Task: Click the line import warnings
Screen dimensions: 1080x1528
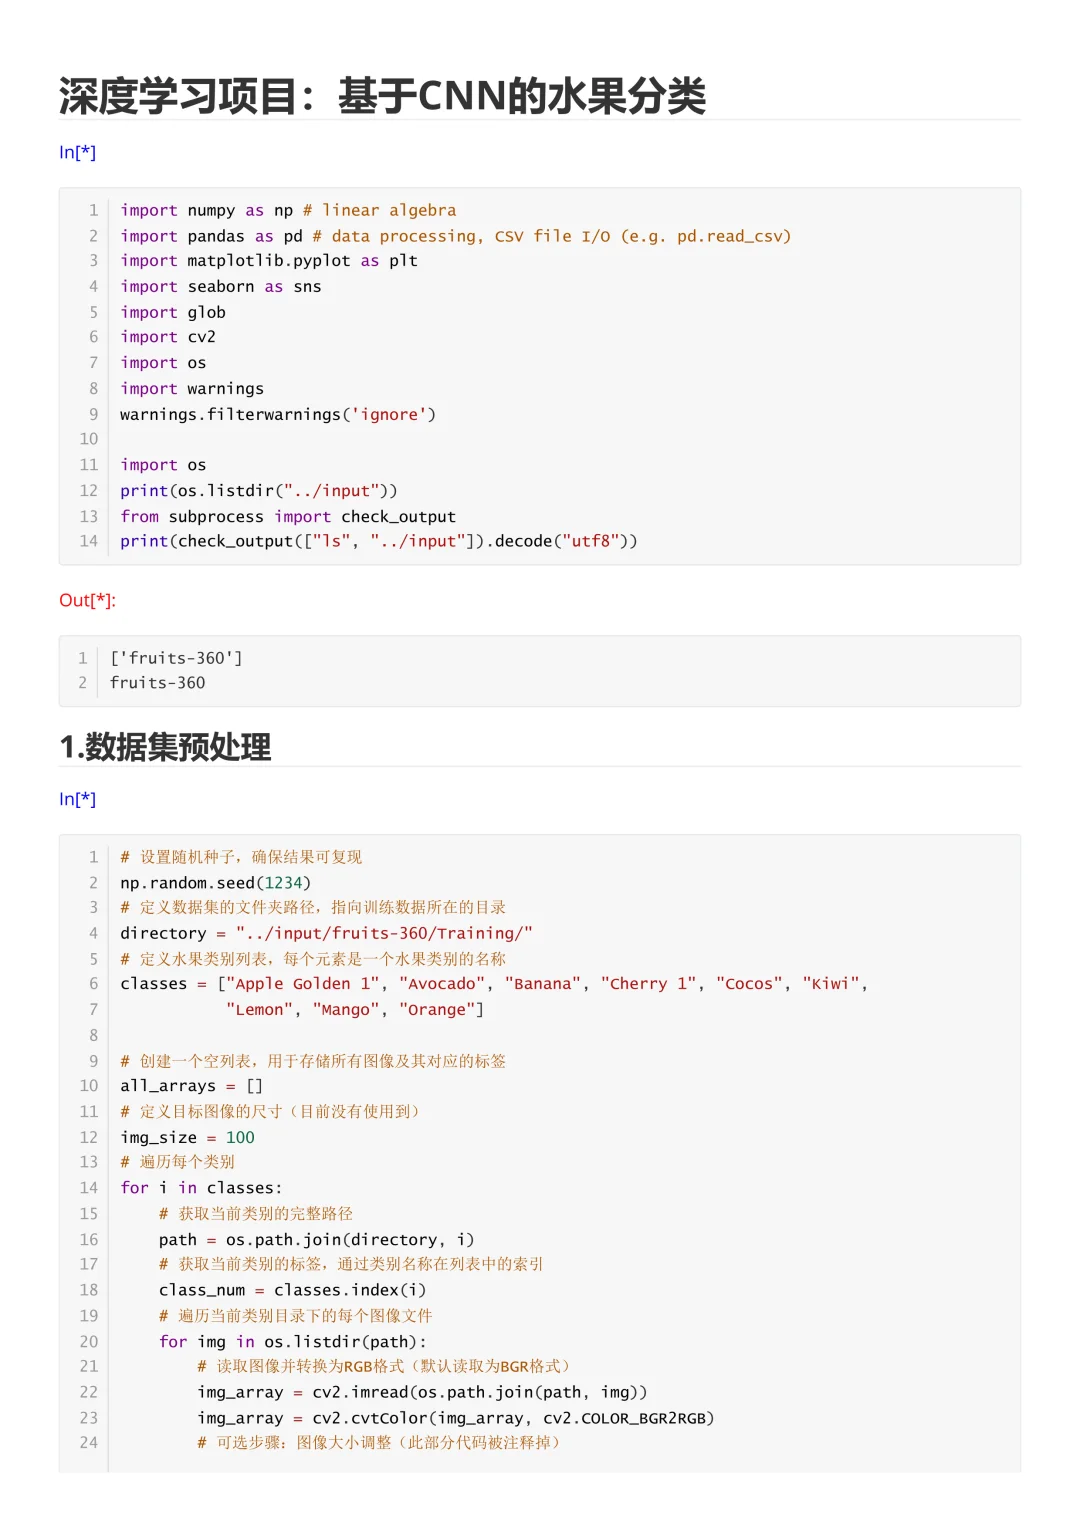Action: [x=192, y=388]
